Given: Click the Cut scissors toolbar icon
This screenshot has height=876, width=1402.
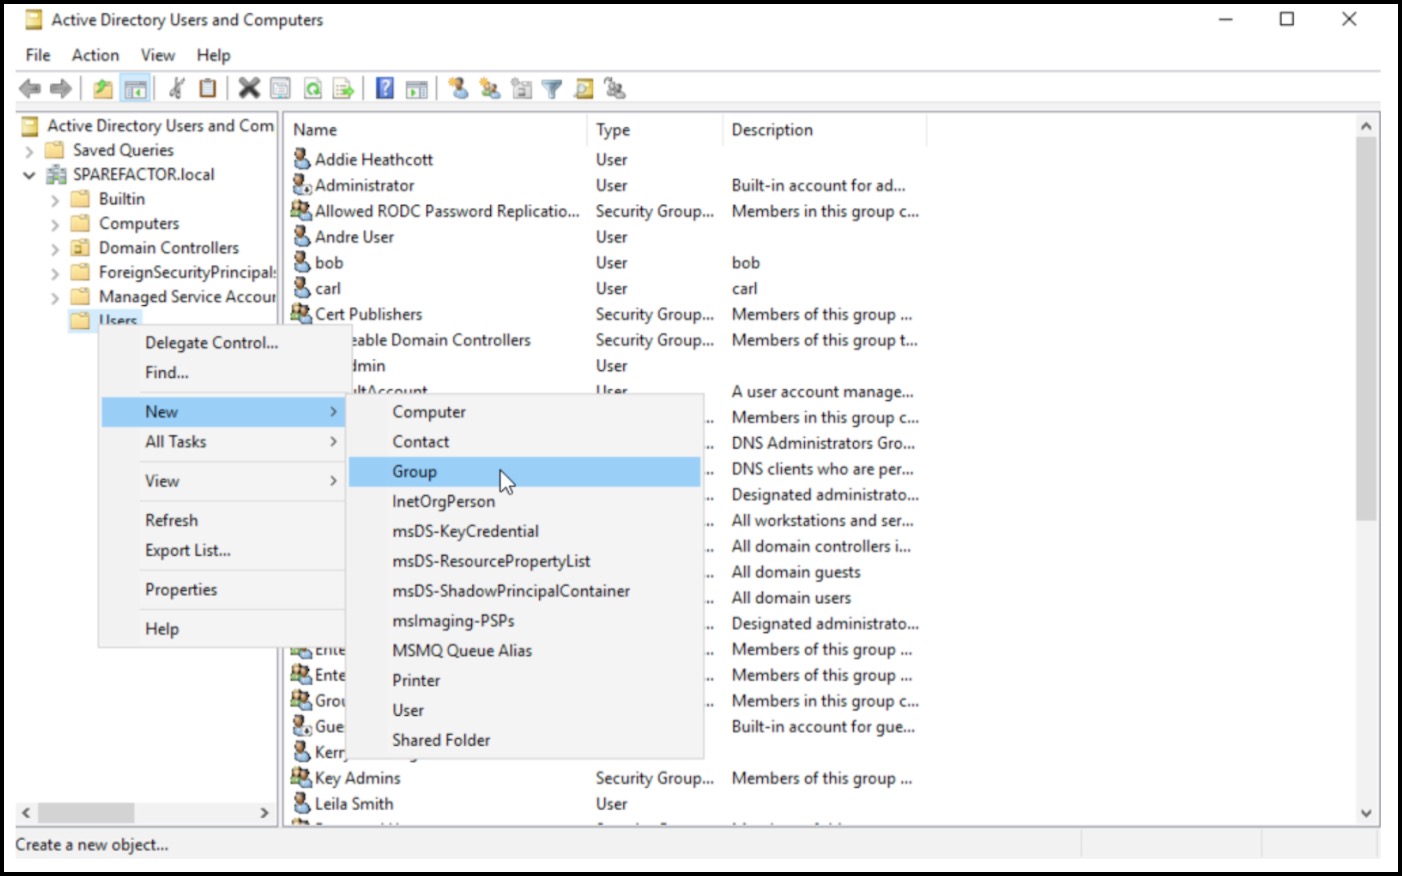Looking at the screenshot, I should [177, 89].
